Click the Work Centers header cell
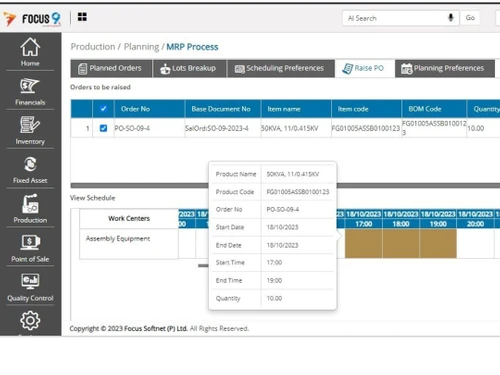The height and width of the screenshot is (375, 500). click(129, 218)
